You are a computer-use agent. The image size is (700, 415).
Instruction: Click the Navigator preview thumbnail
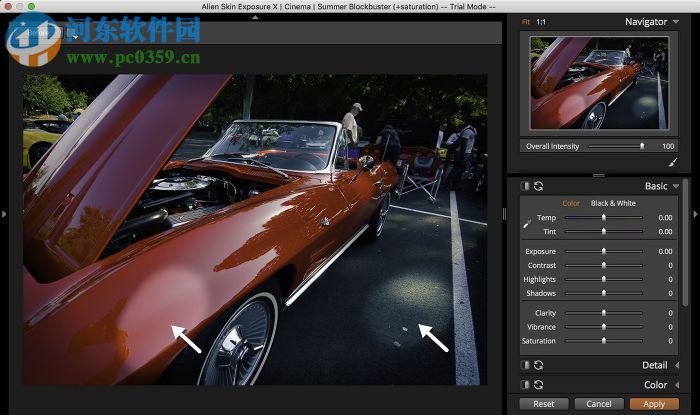[598, 83]
